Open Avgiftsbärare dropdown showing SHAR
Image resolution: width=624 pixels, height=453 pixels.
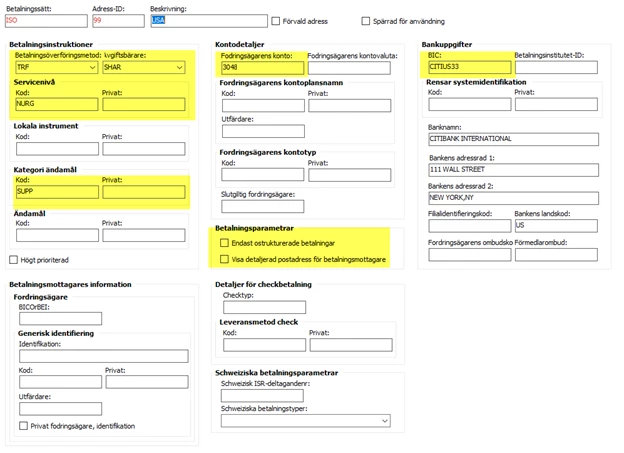144,67
